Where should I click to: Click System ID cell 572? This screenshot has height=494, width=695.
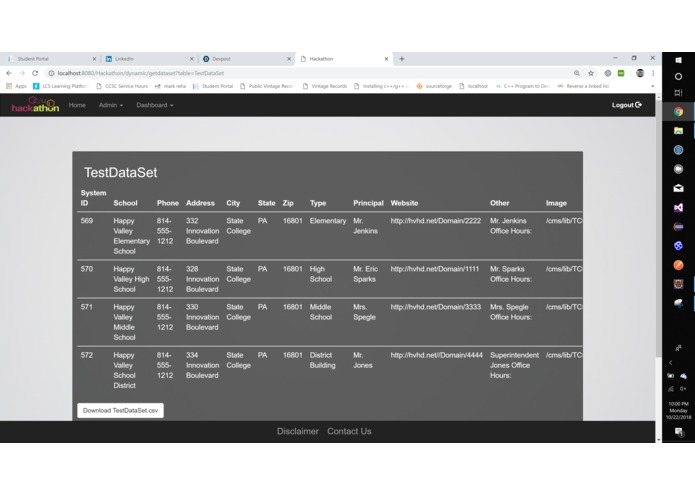87,355
